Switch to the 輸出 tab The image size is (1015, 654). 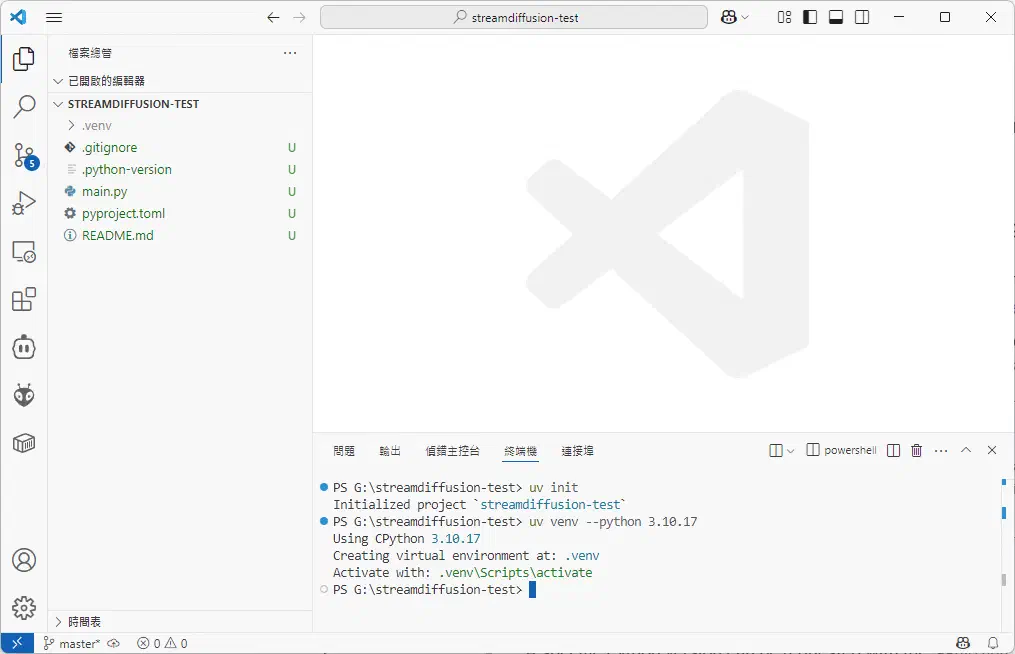pos(390,451)
